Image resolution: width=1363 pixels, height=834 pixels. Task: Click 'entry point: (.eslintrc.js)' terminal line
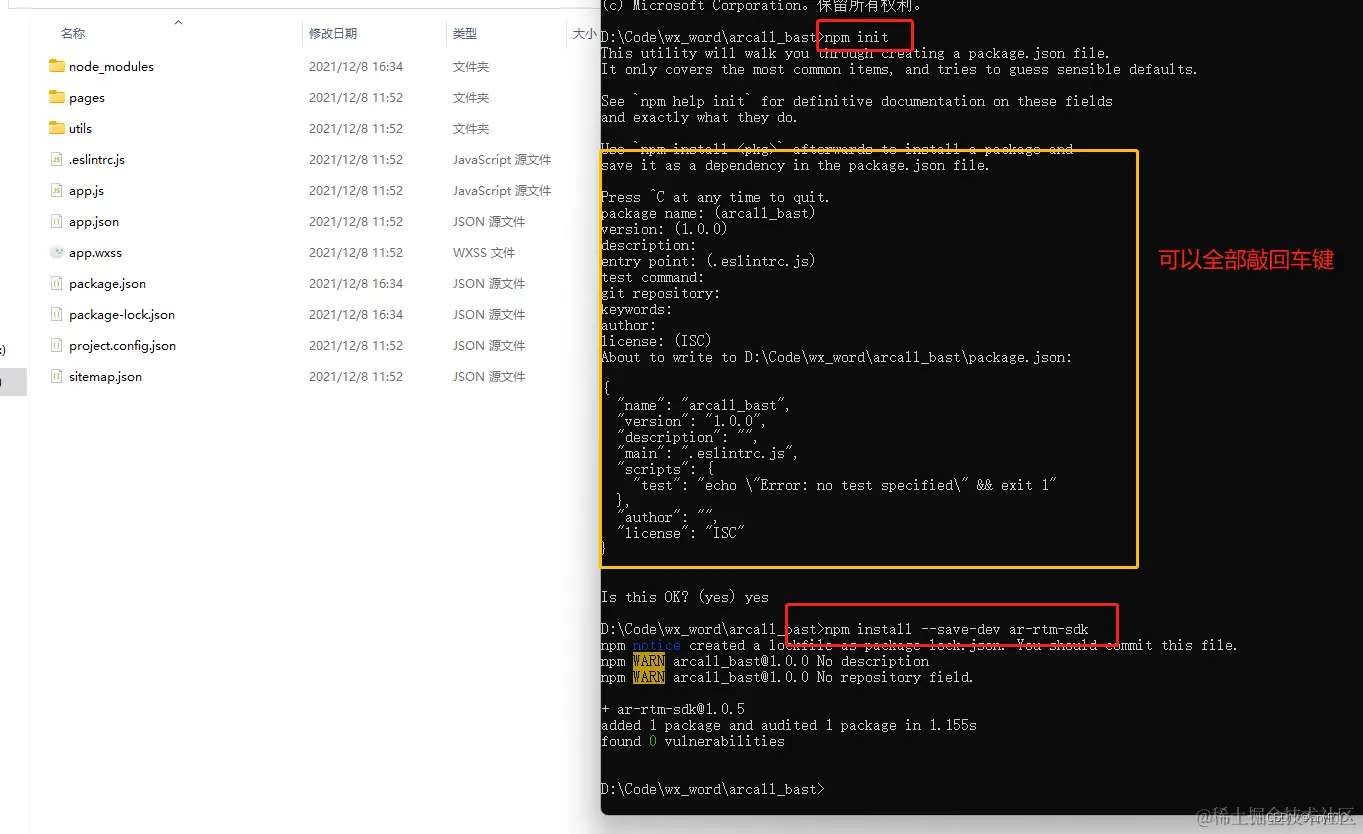(x=709, y=261)
